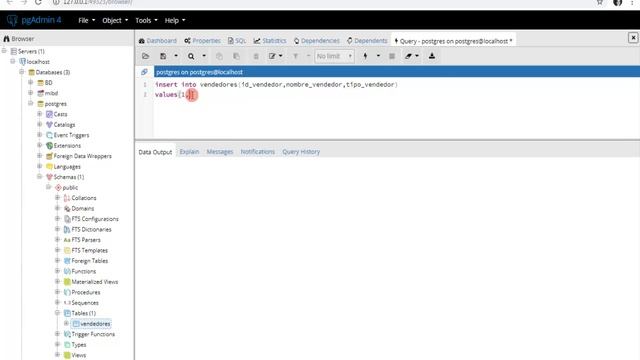Select the Explain tab

pos(189,151)
